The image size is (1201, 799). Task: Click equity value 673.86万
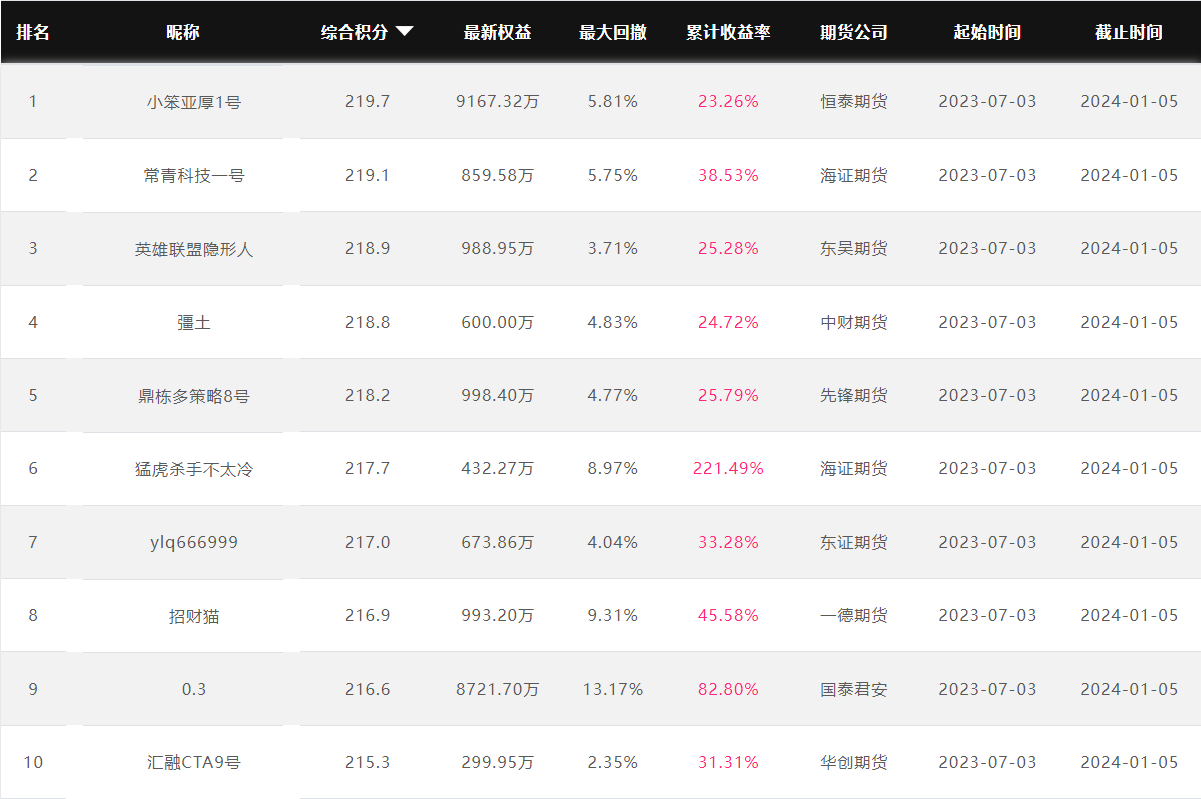tap(498, 542)
